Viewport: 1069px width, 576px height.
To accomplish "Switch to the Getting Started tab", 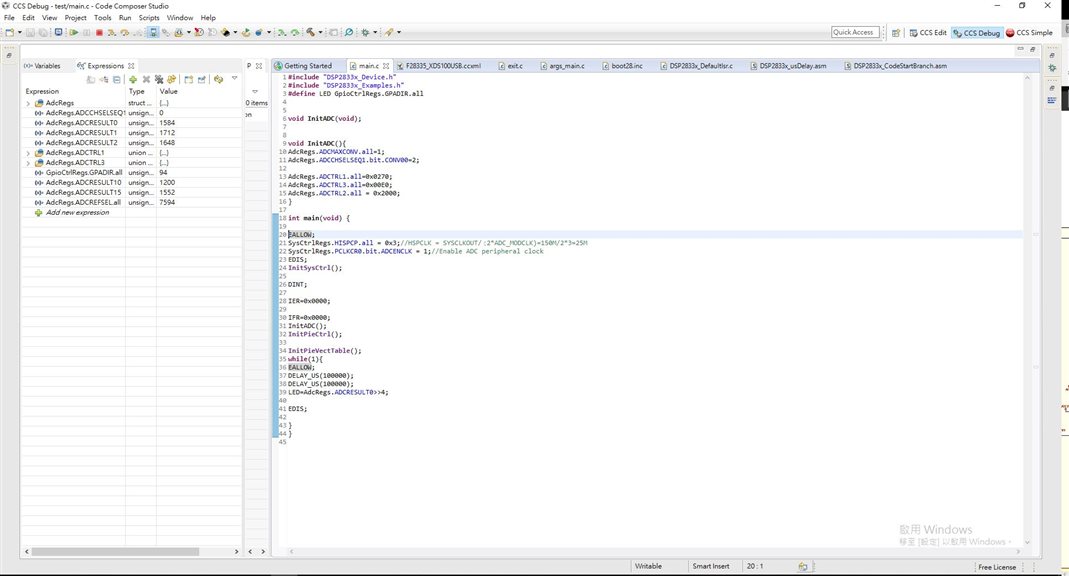I will [x=303, y=66].
